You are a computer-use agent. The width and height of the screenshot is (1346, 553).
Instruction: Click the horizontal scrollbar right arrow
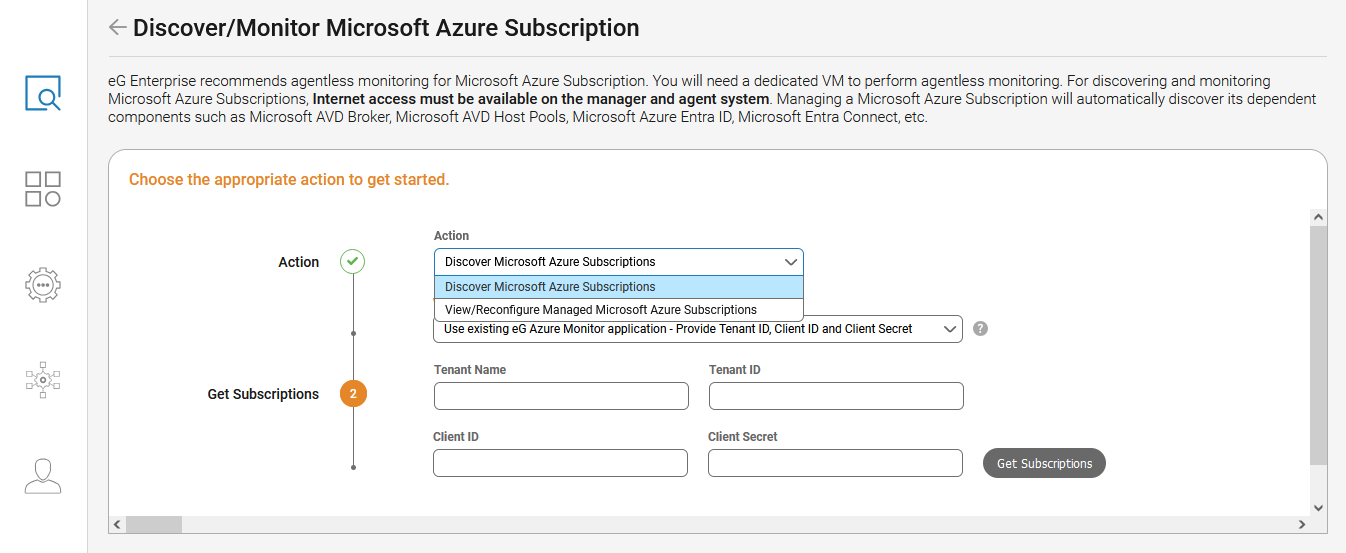tap(1301, 524)
